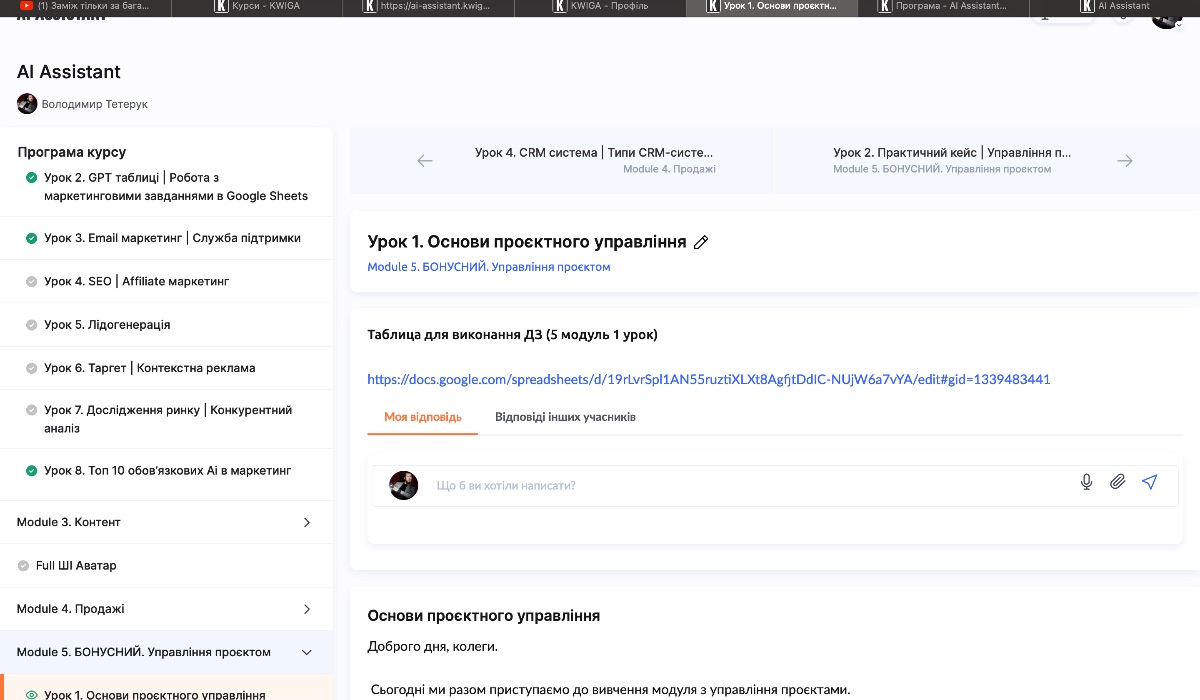Open Урок 8. Топ 10 обов'язкових AI lesson
Viewport: 1200px width, 700px height.
tap(166, 471)
